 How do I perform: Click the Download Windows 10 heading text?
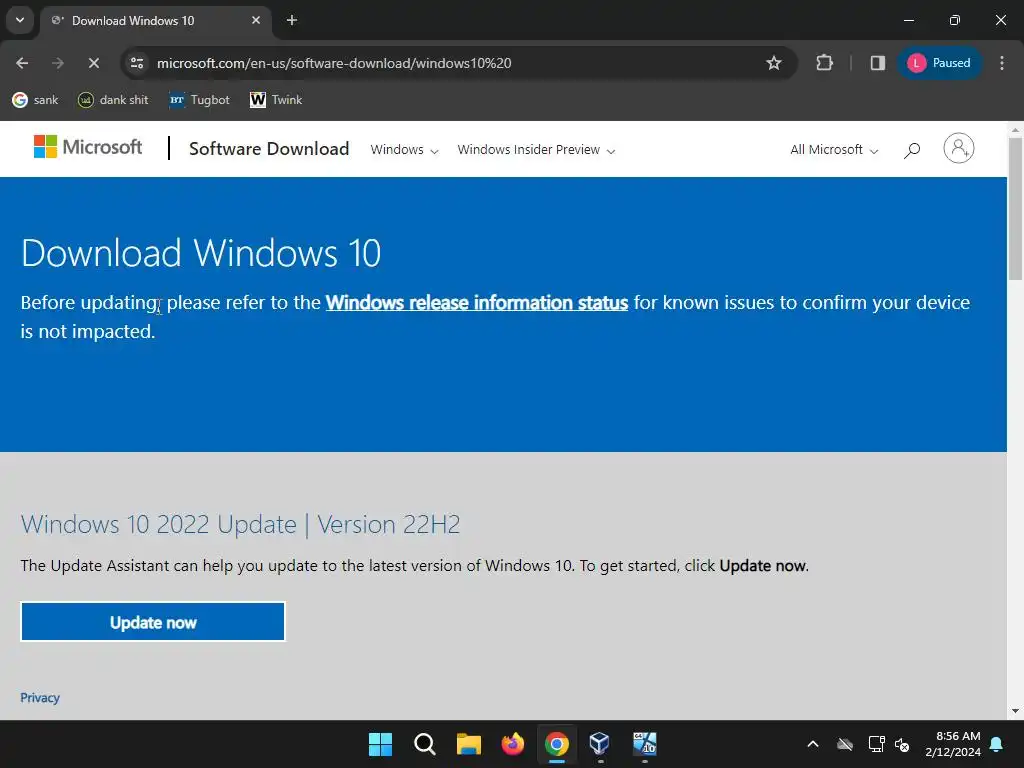click(200, 253)
